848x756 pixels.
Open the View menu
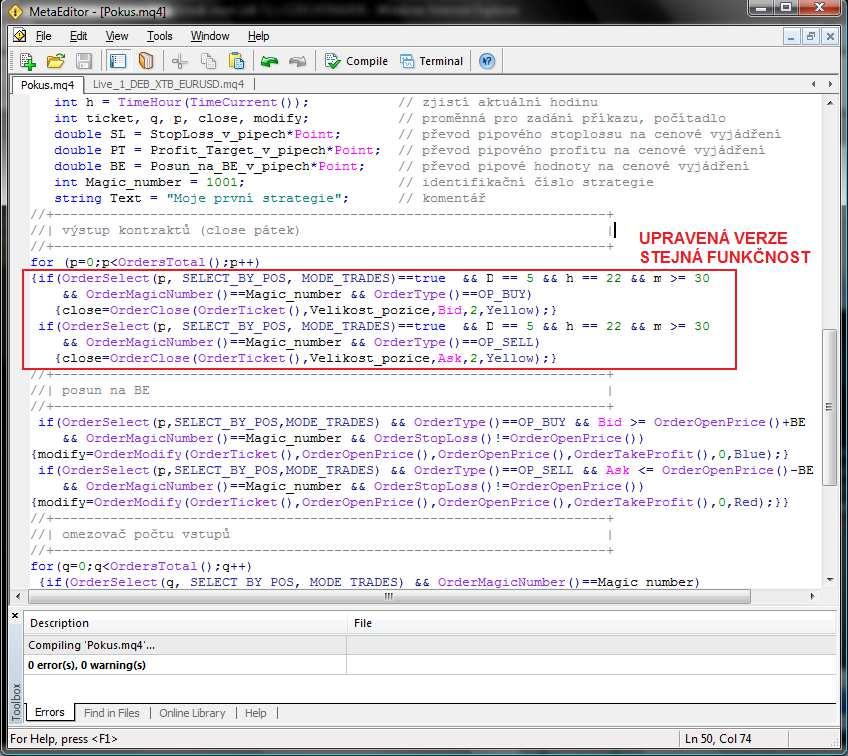tap(117, 36)
